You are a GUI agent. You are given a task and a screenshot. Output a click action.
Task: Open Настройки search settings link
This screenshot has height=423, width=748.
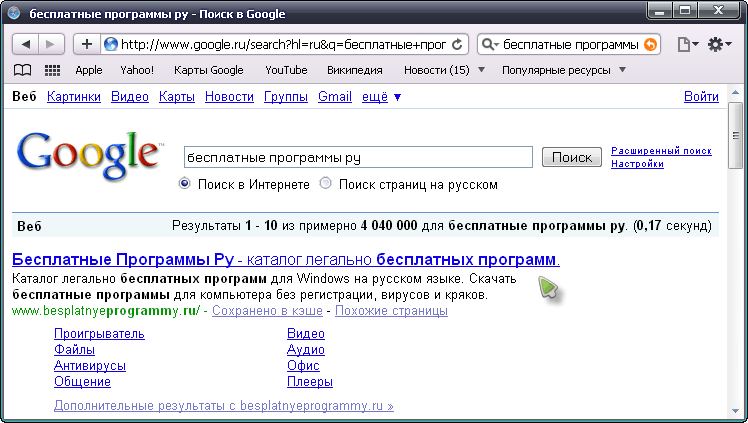tap(637, 164)
